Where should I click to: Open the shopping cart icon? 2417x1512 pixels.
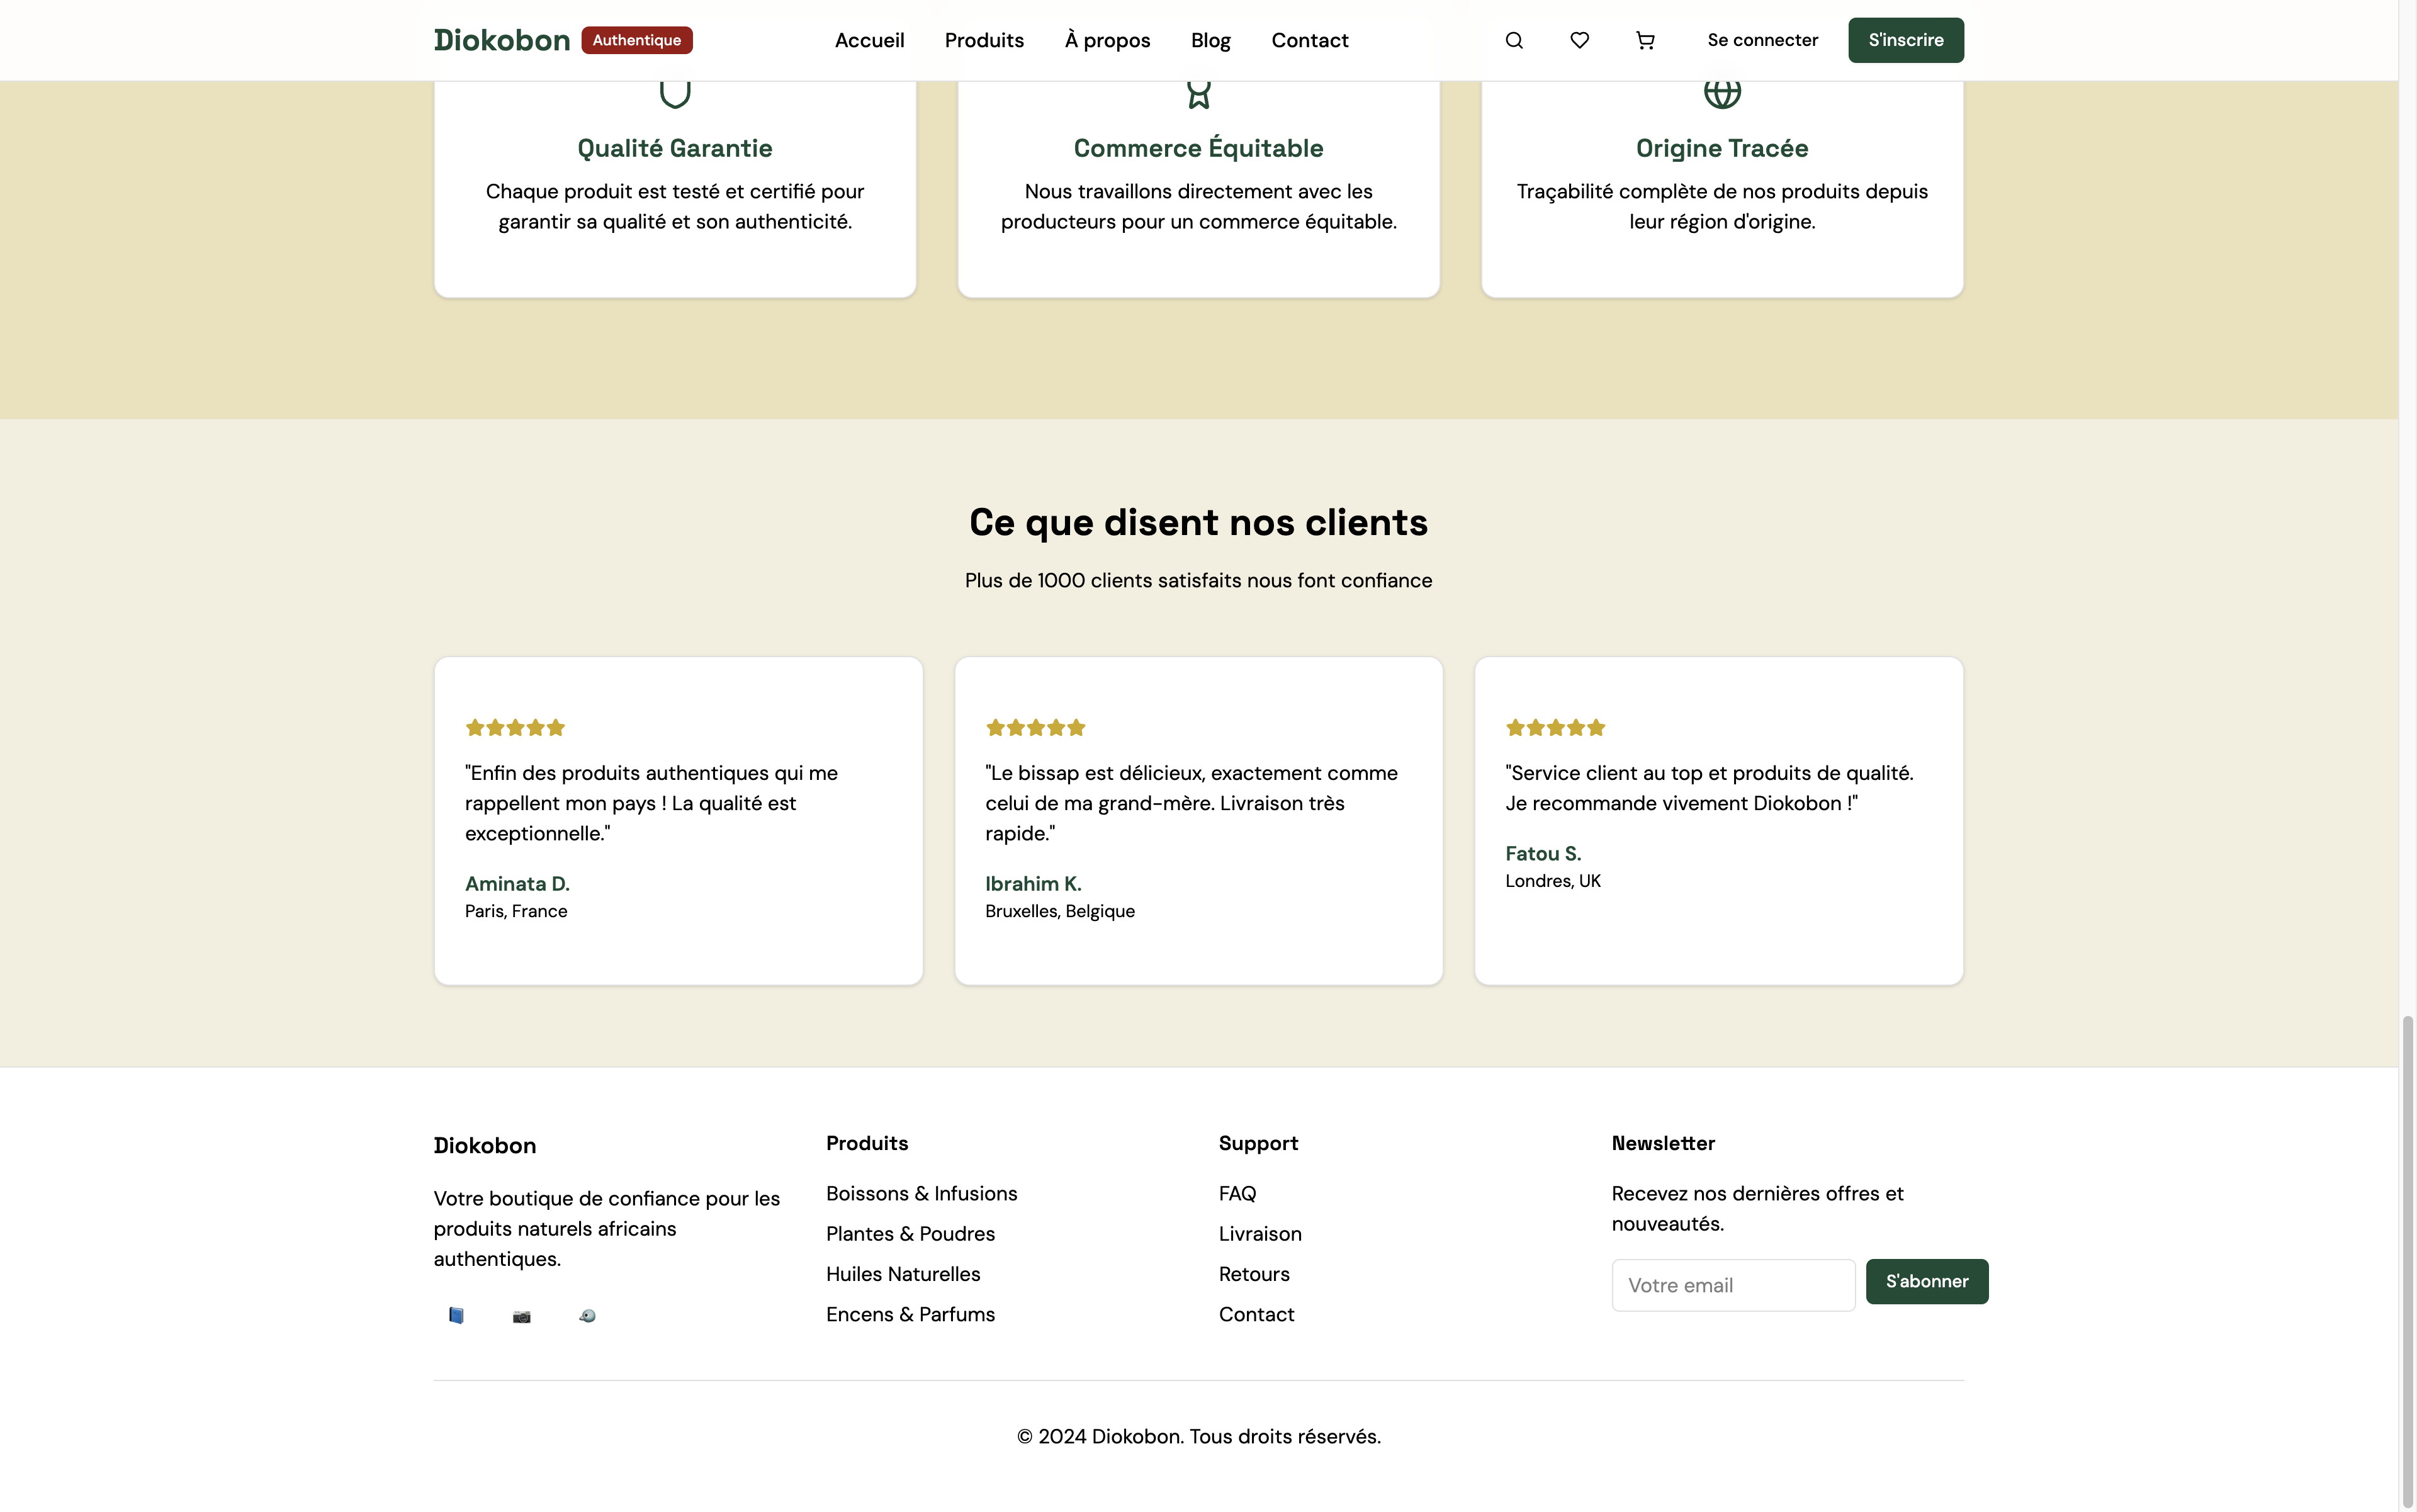click(x=1645, y=40)
